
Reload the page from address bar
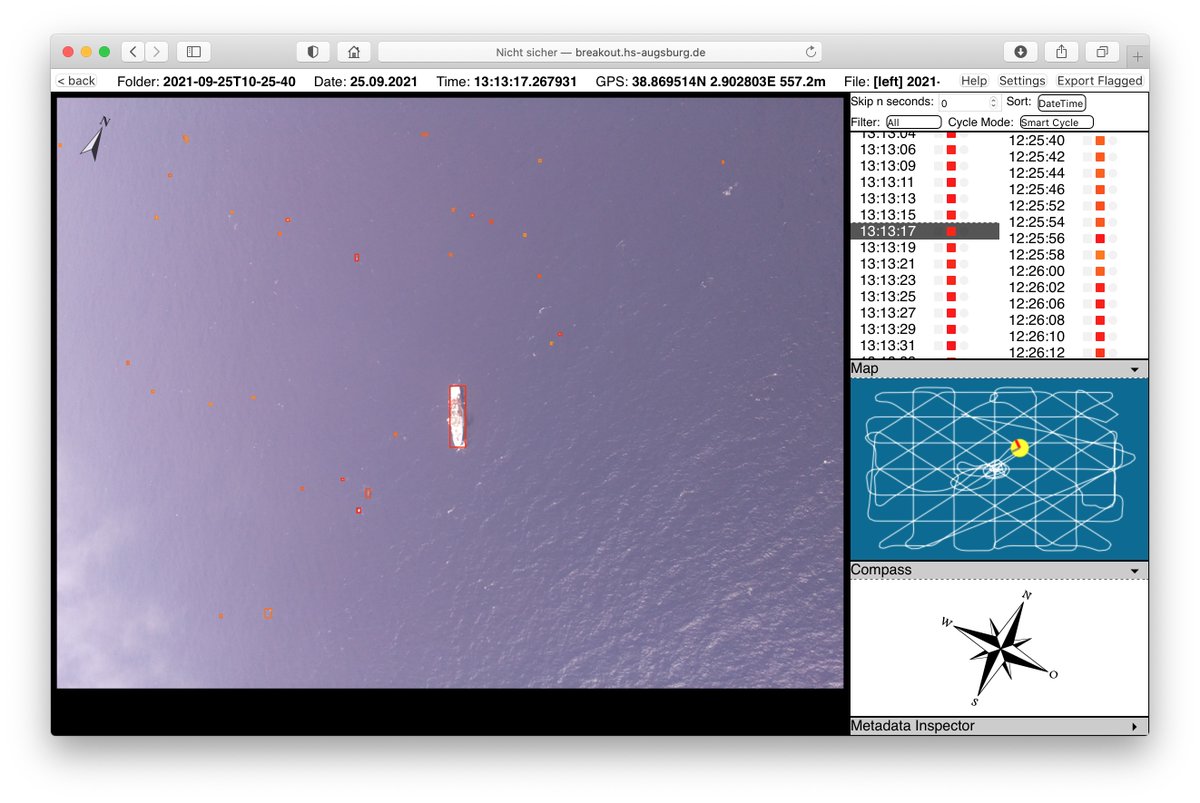click(810, 52)
